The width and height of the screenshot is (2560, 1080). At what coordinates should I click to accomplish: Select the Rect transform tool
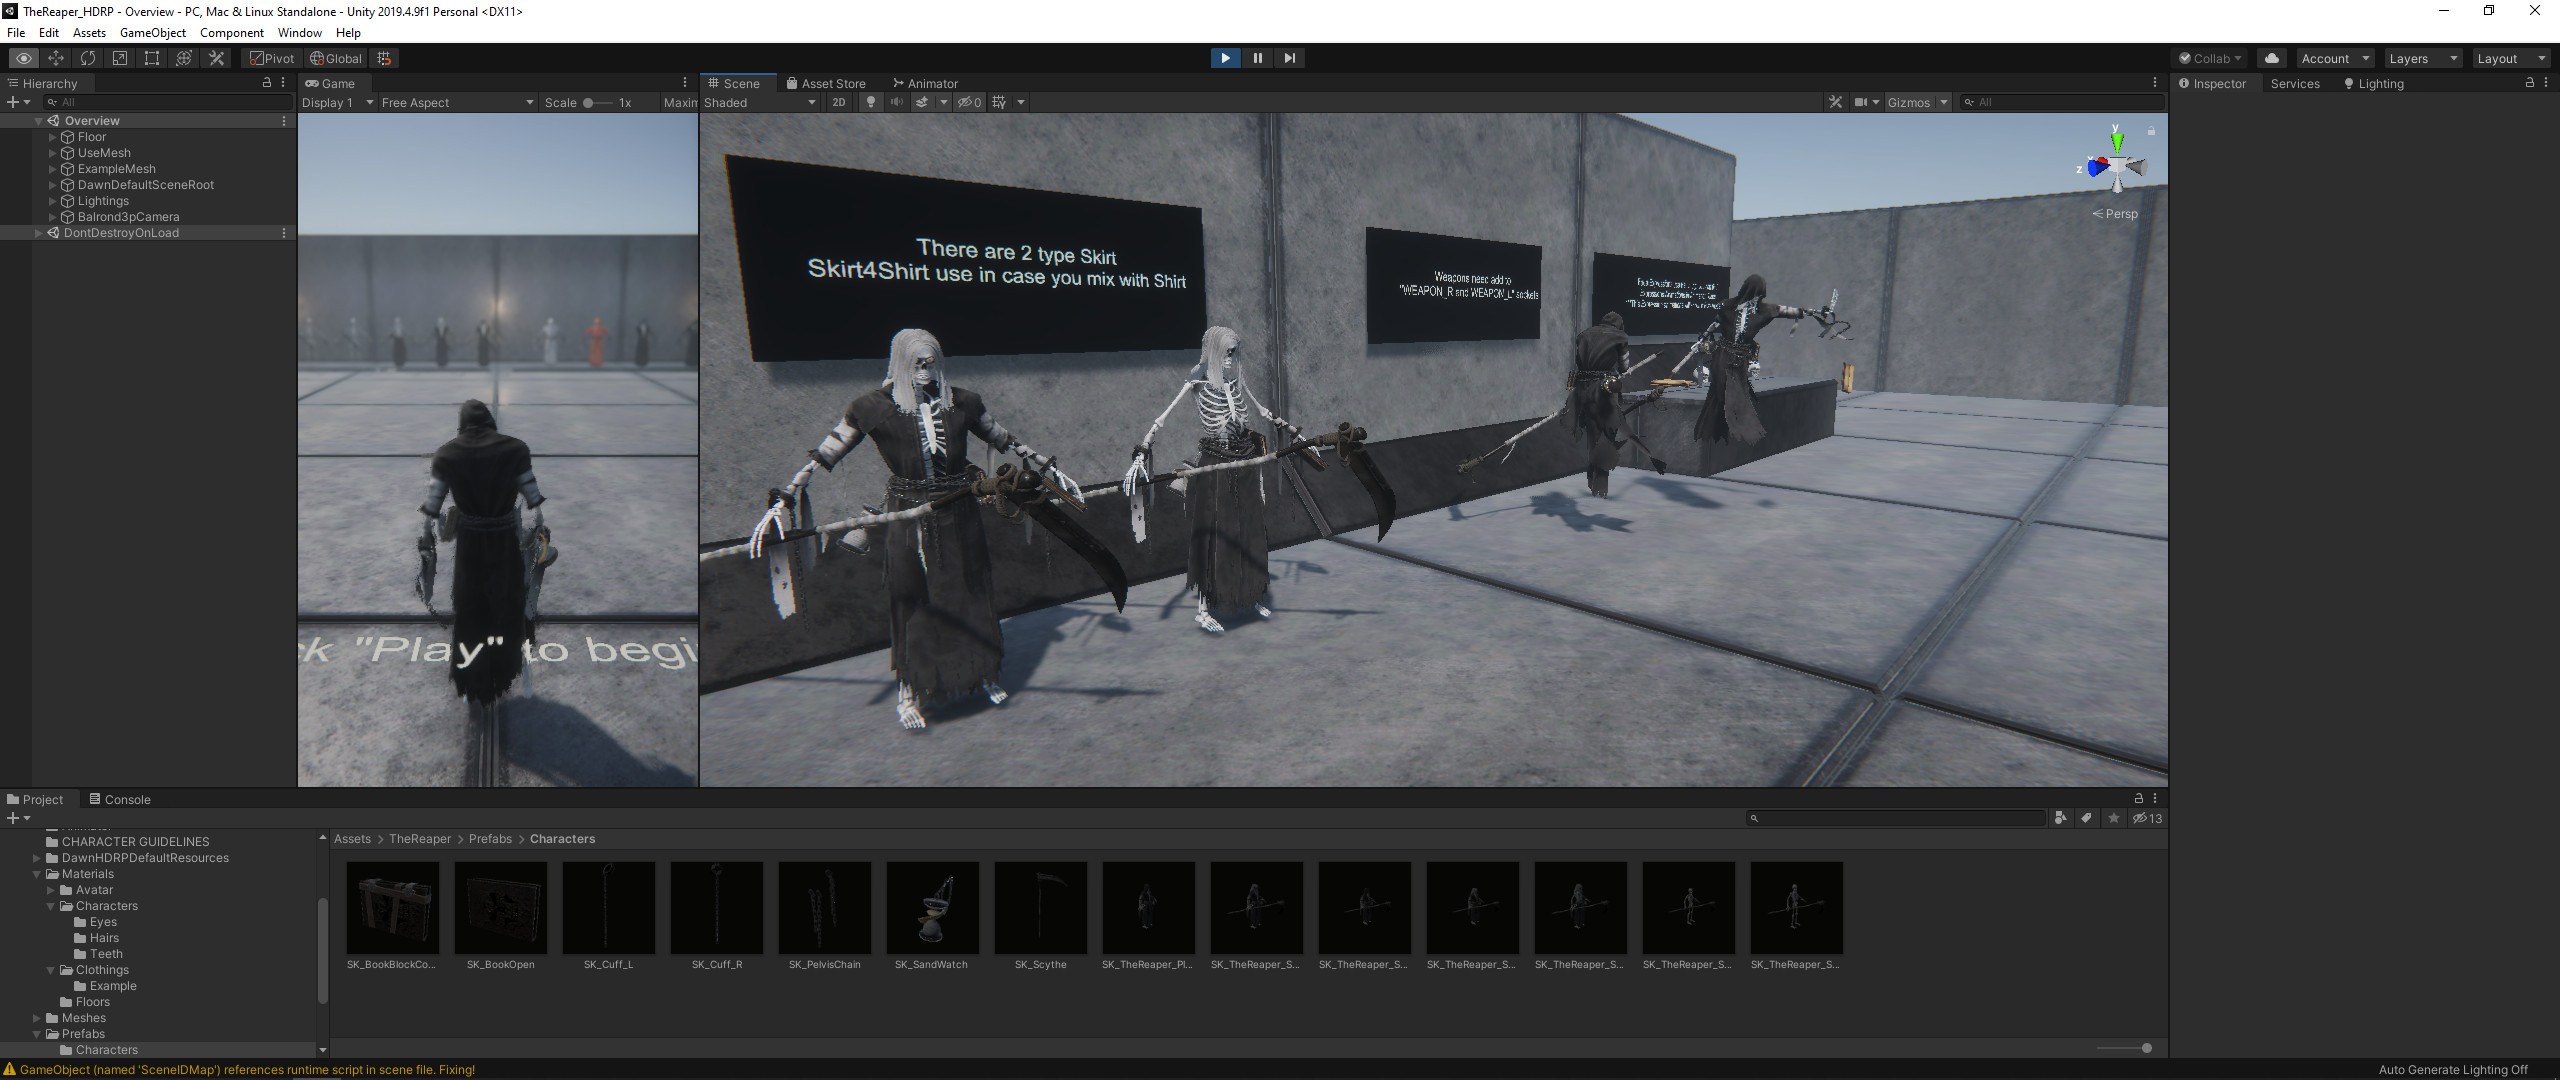click(x=152, y=58)
